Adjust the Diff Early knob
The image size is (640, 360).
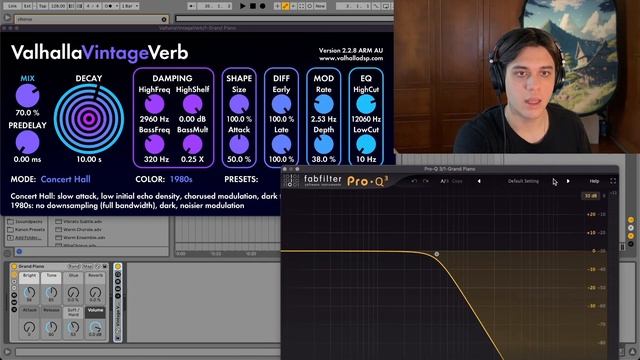(281, 104)
